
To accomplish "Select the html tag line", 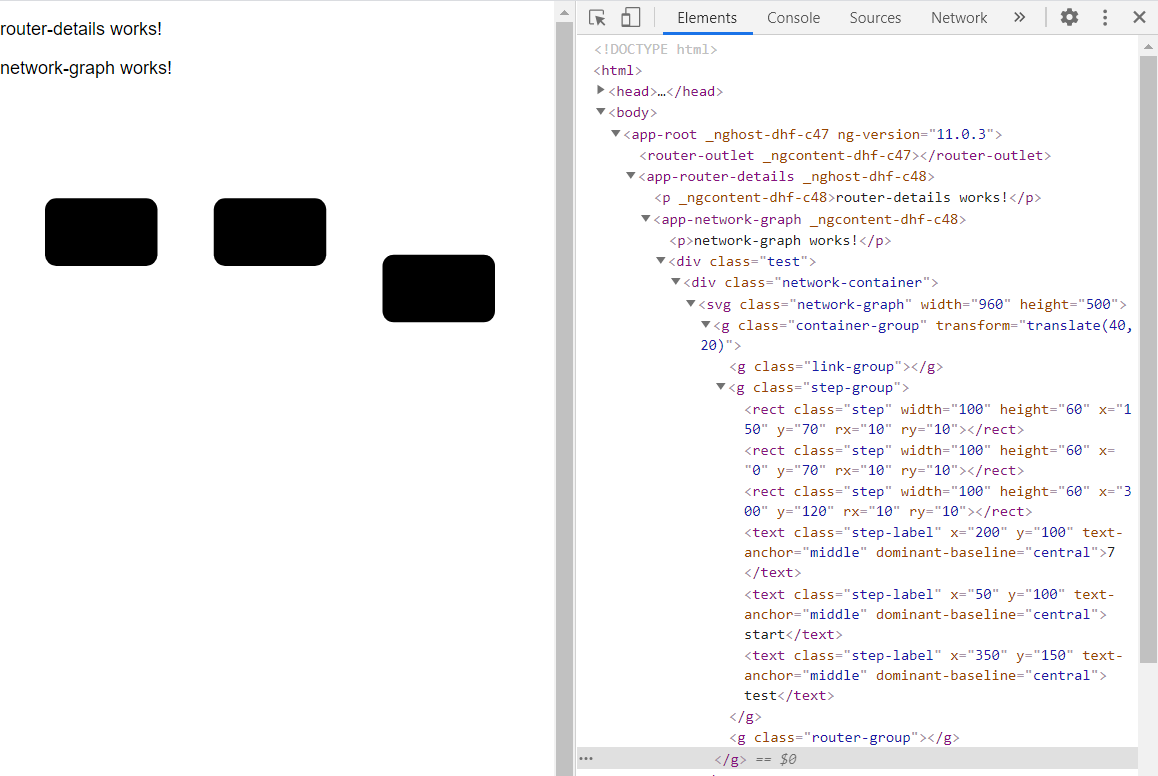I will 617,70.
